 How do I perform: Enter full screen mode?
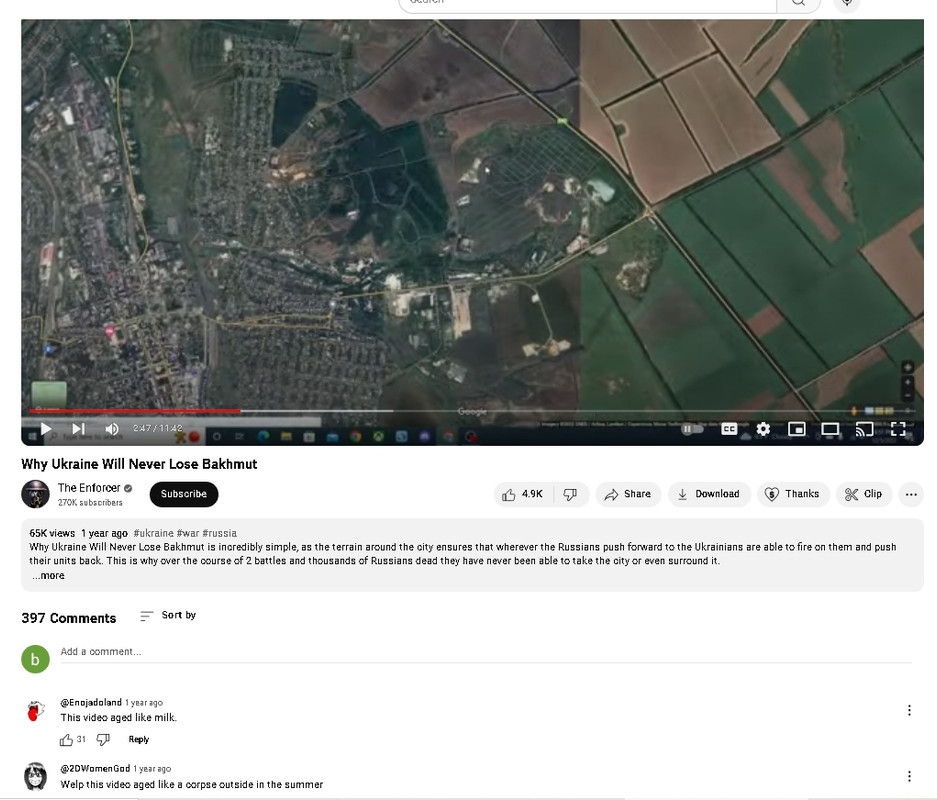pos(898,429)
